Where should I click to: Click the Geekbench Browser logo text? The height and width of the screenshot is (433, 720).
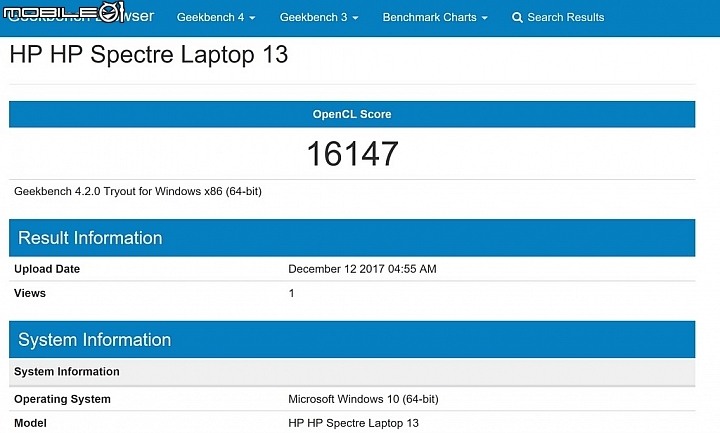(81, 16)
